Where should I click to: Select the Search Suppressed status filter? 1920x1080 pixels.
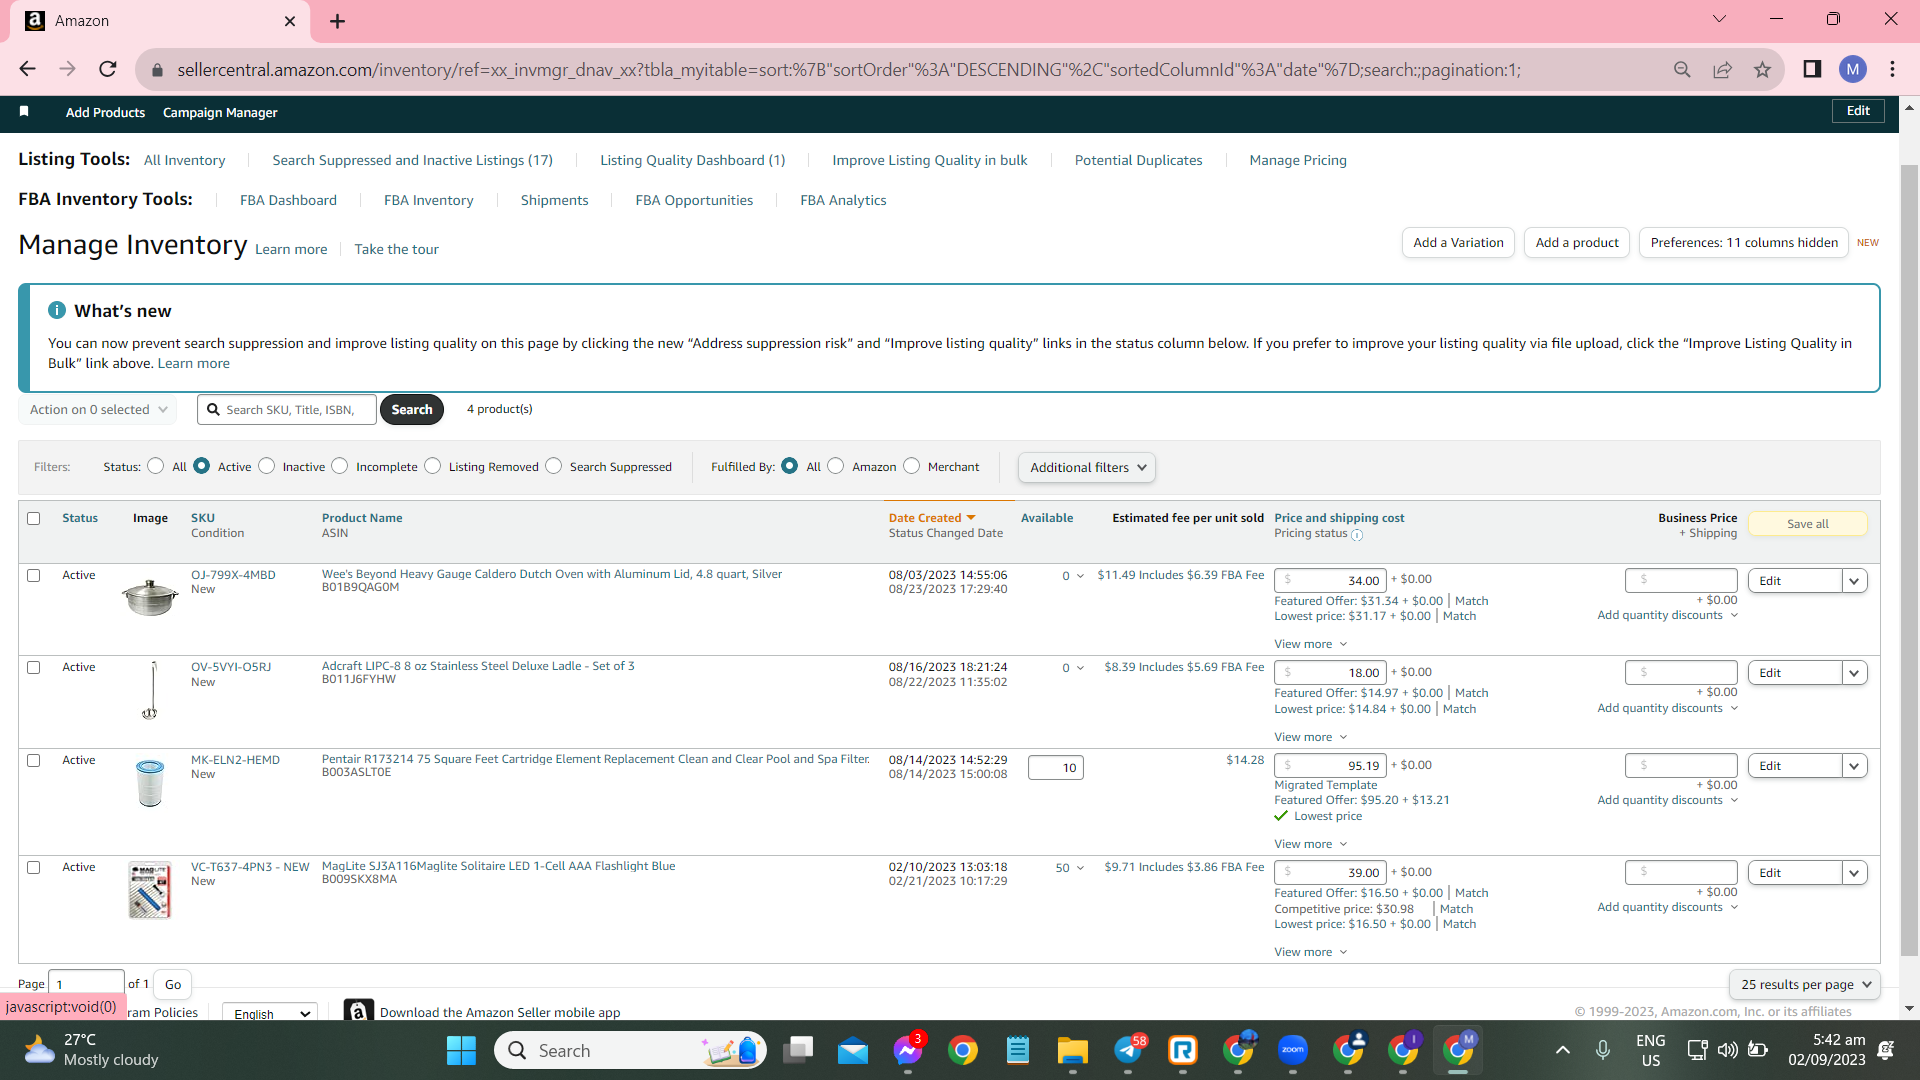[x=553, y=466]
